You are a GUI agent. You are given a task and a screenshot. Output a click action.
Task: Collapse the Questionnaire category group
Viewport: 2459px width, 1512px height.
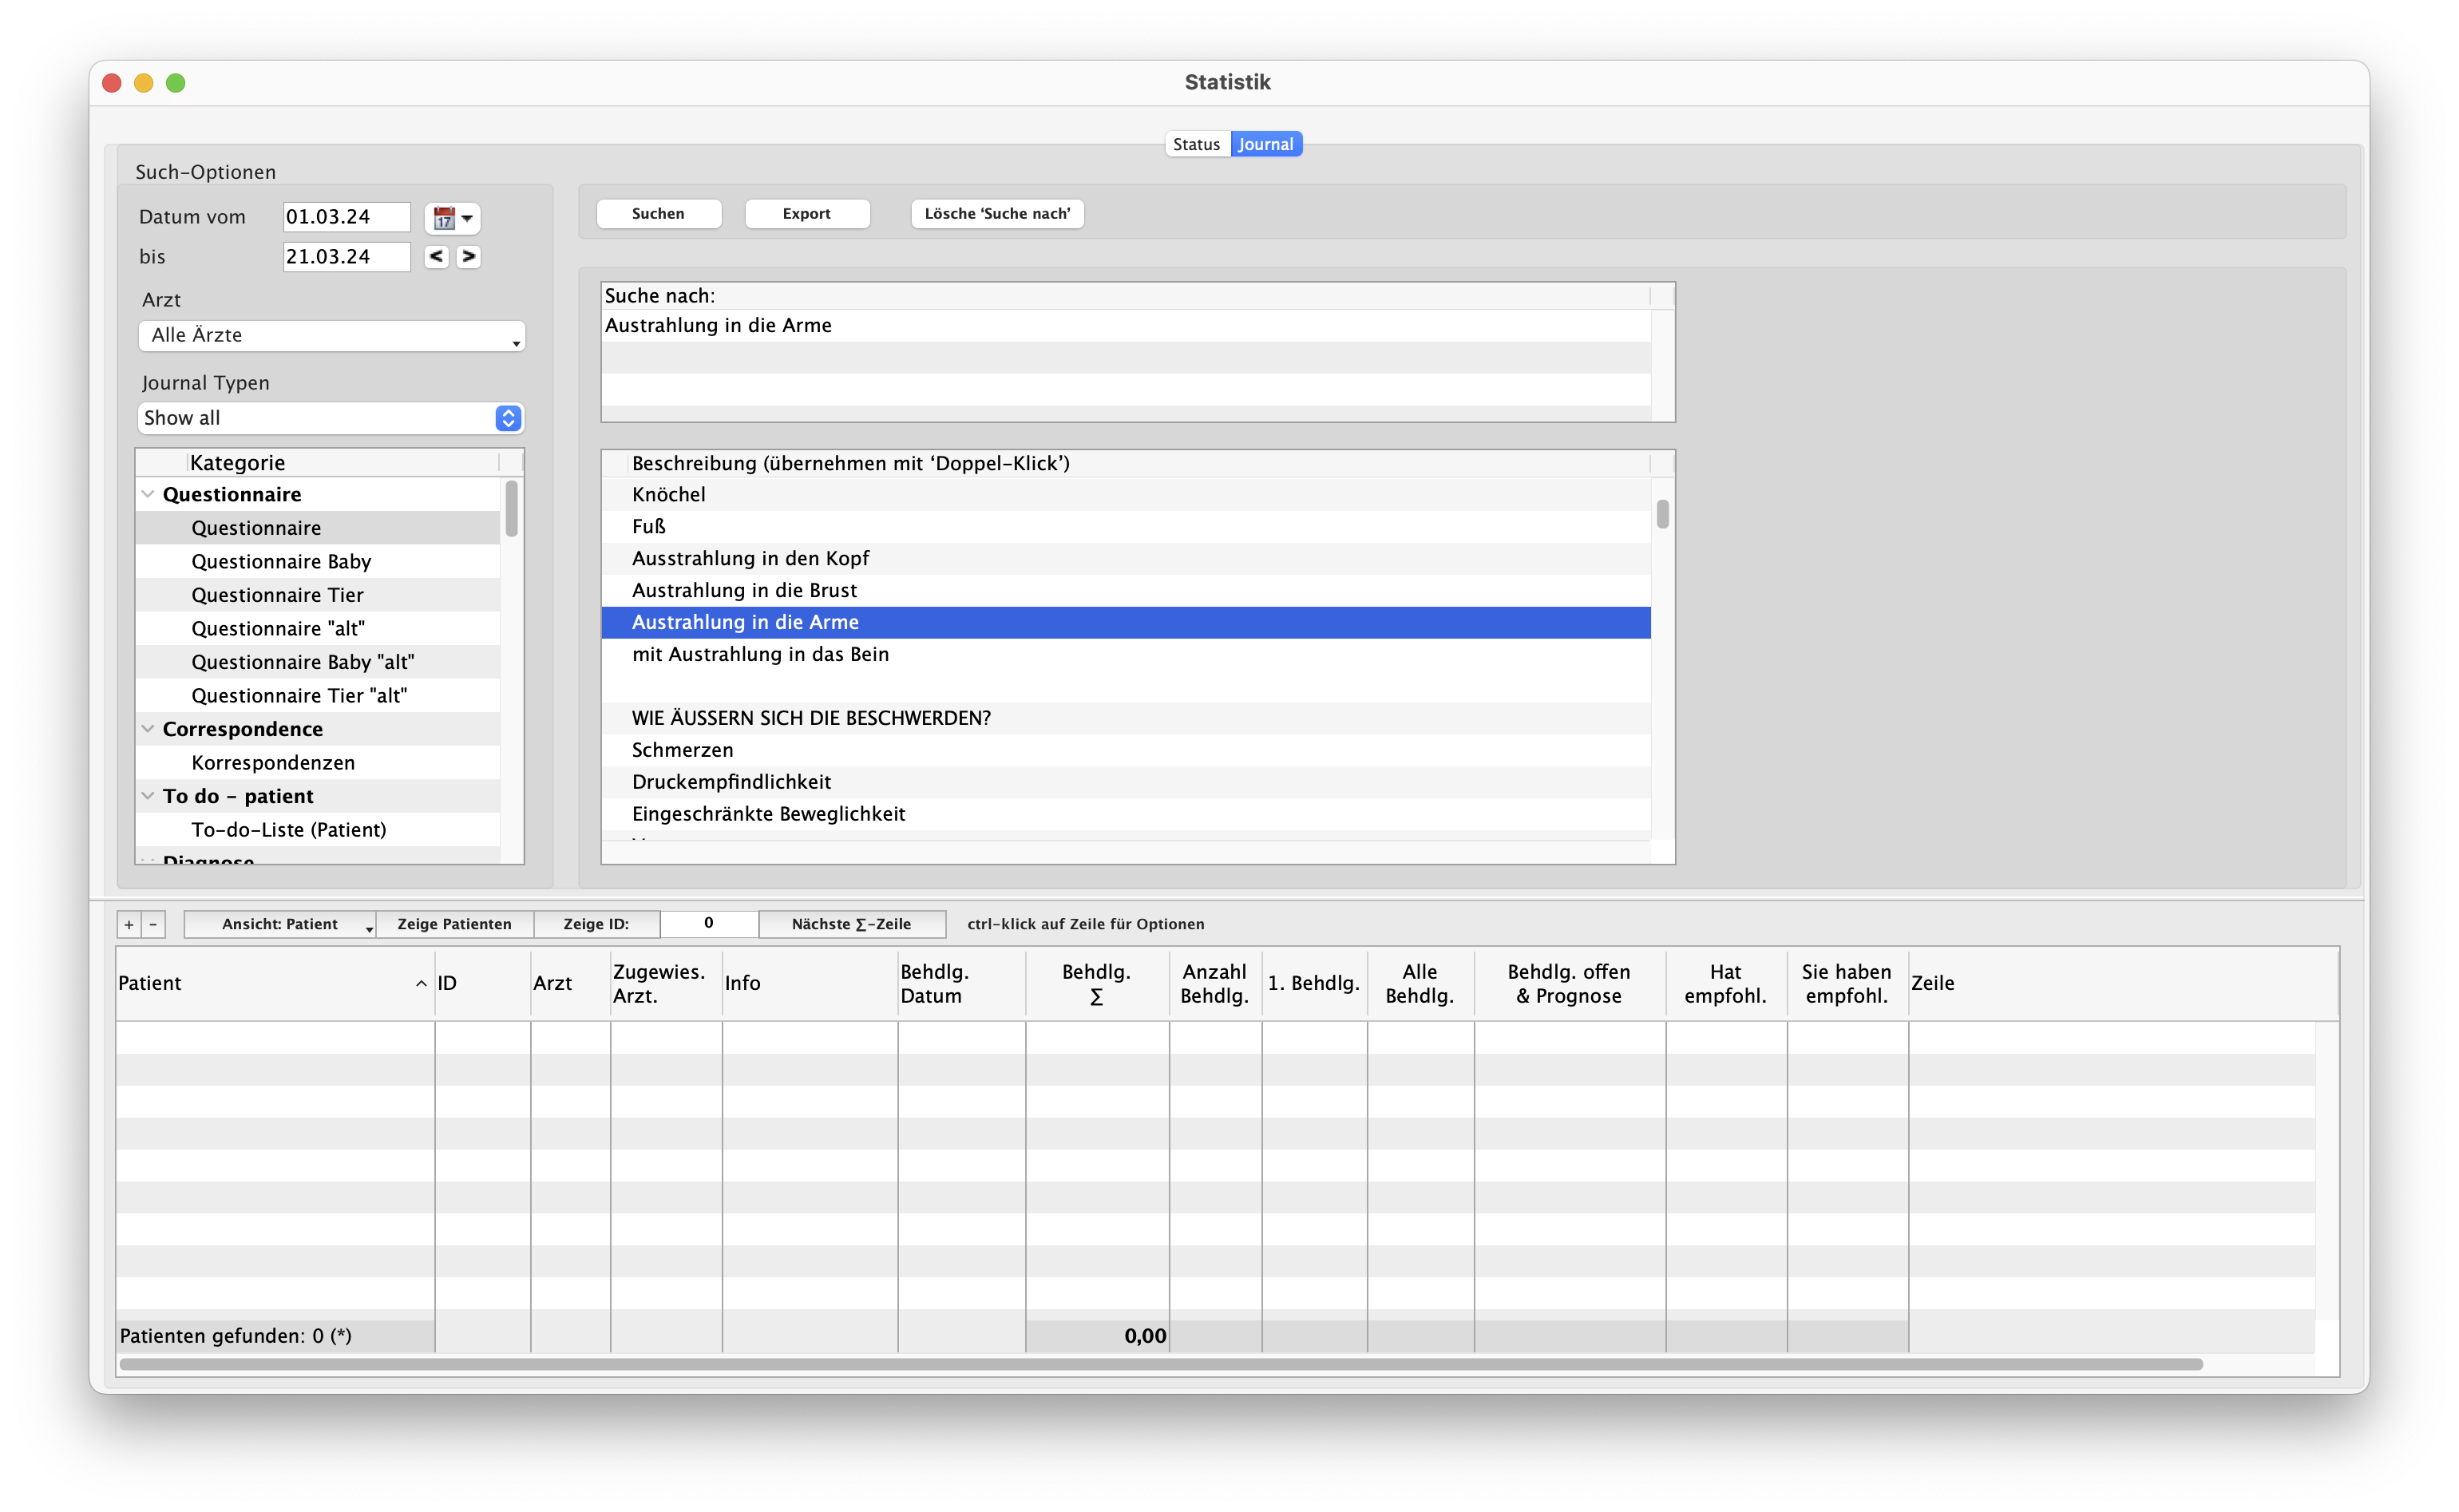point(148,494)
